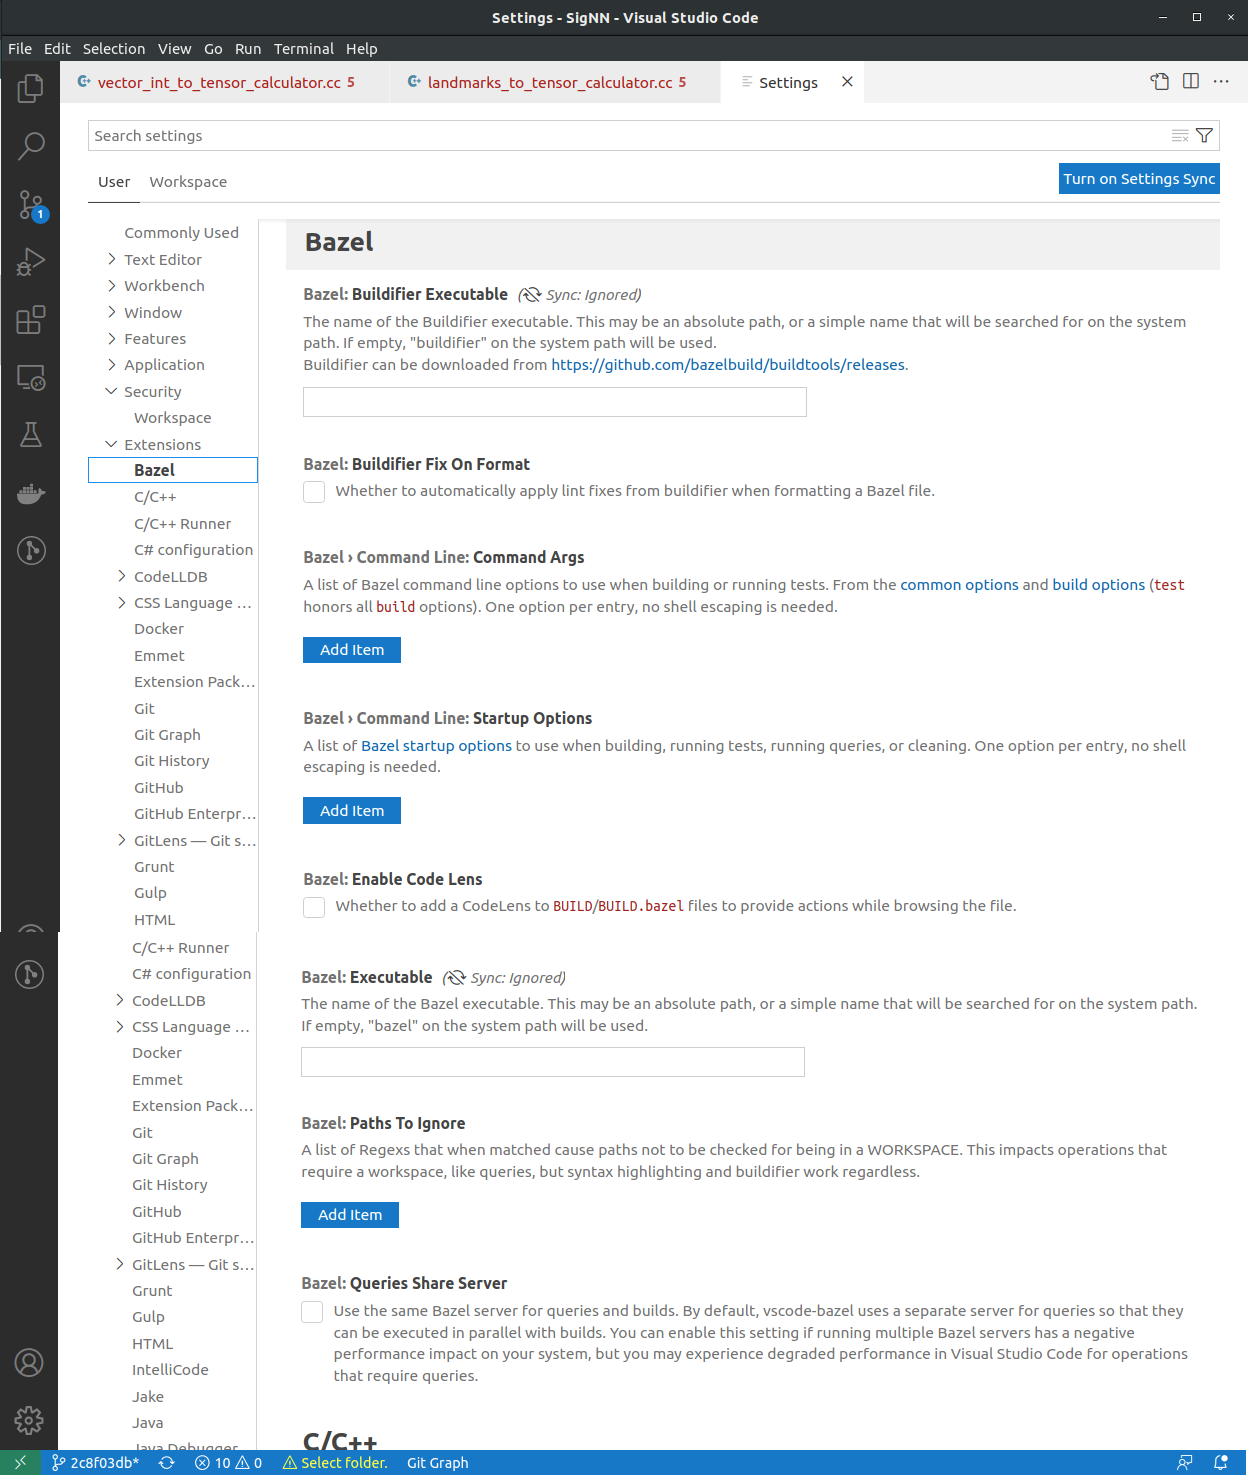Switch to landmarks_to_tensor_calculator.cc tab
The height and width of the screenshot is (1475, 1248).
coord(555,82)
